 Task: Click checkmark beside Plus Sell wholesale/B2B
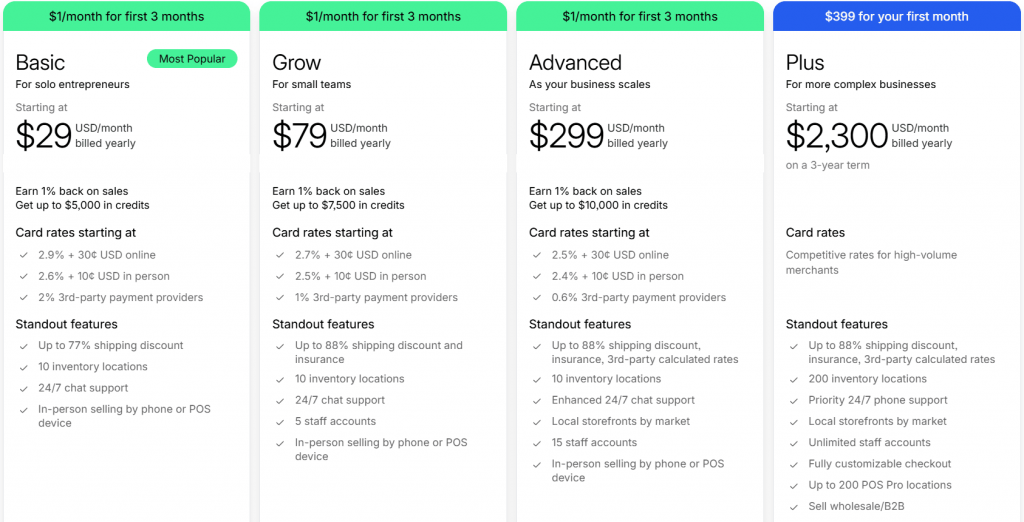click(794, 507)
